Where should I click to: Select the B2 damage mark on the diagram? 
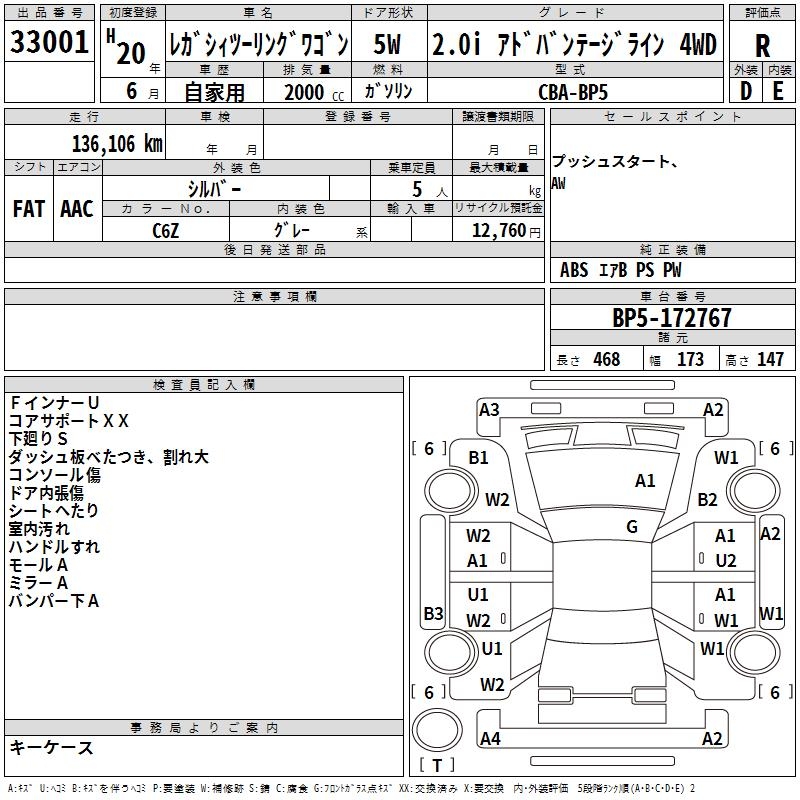click(708, 499)
